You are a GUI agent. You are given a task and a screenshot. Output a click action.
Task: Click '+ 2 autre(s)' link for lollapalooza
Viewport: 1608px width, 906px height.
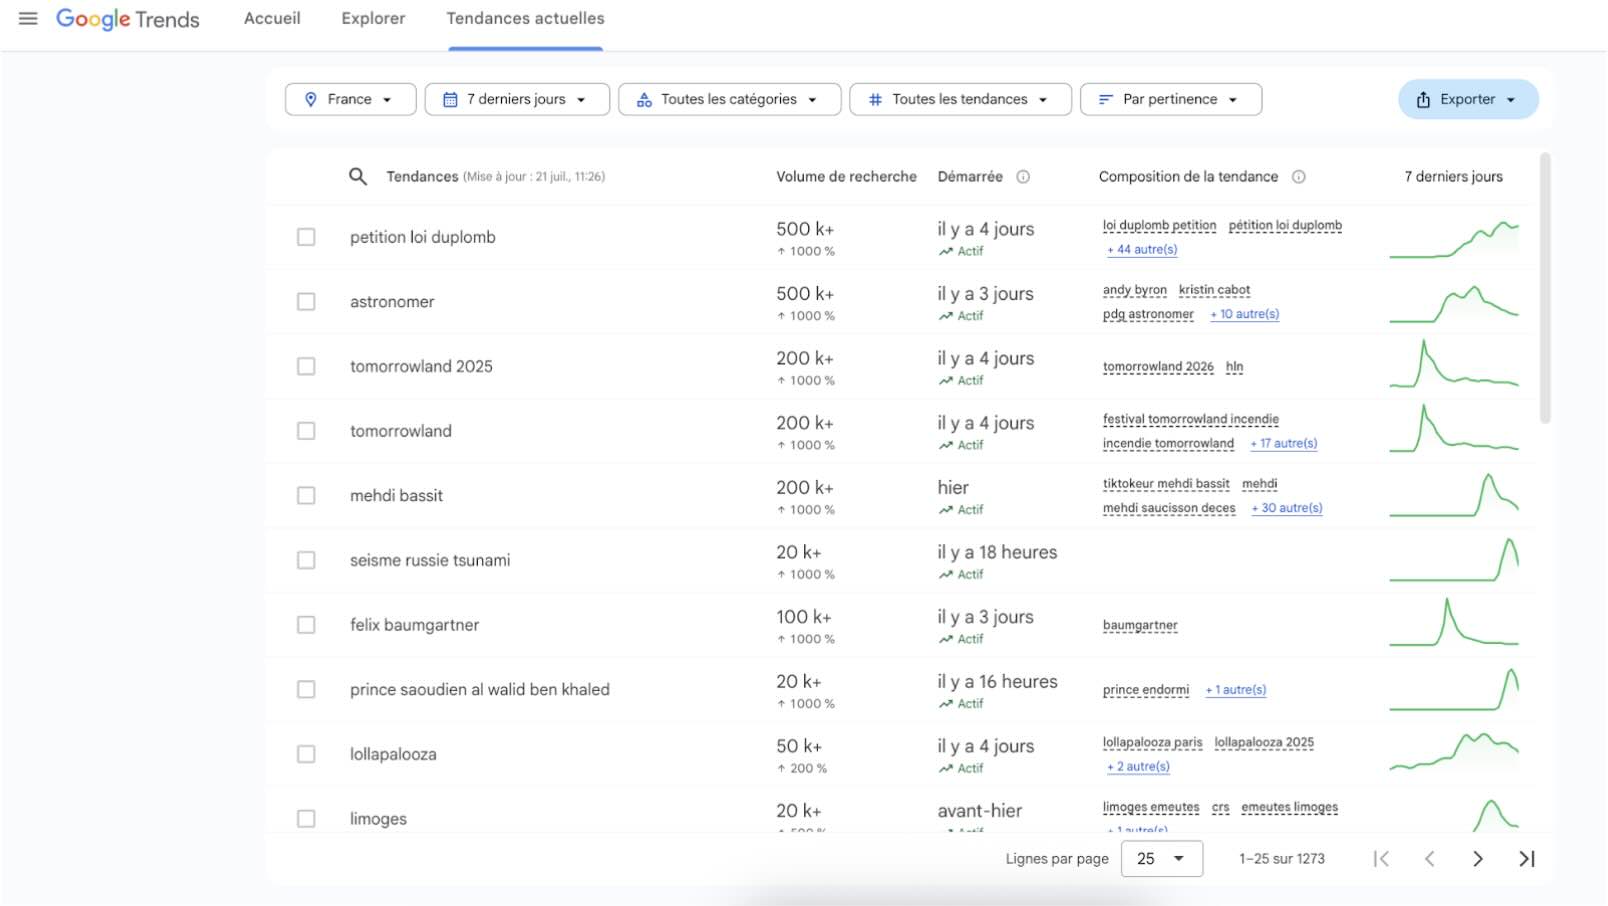[1138, 767]
